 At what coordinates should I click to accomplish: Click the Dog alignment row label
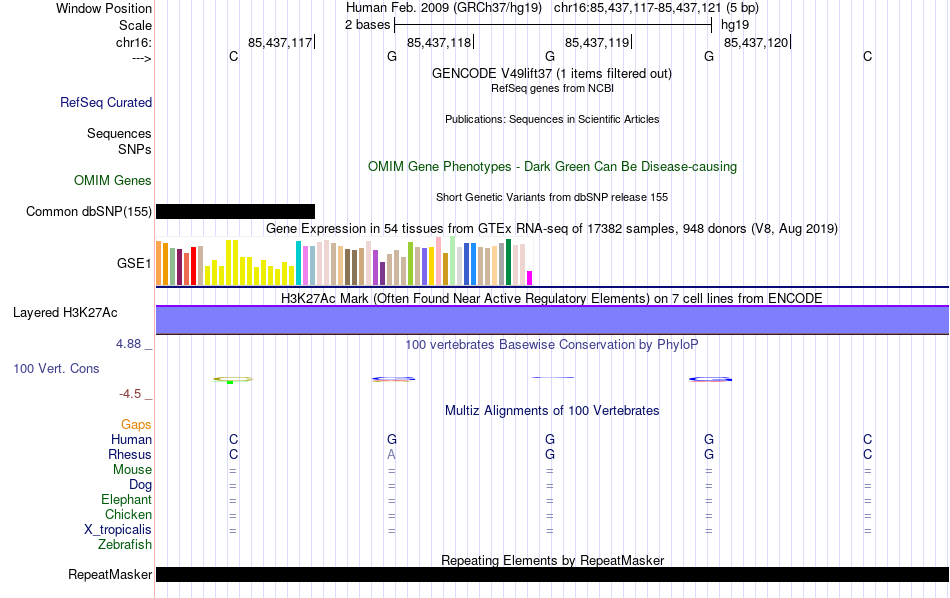point(140,485)
